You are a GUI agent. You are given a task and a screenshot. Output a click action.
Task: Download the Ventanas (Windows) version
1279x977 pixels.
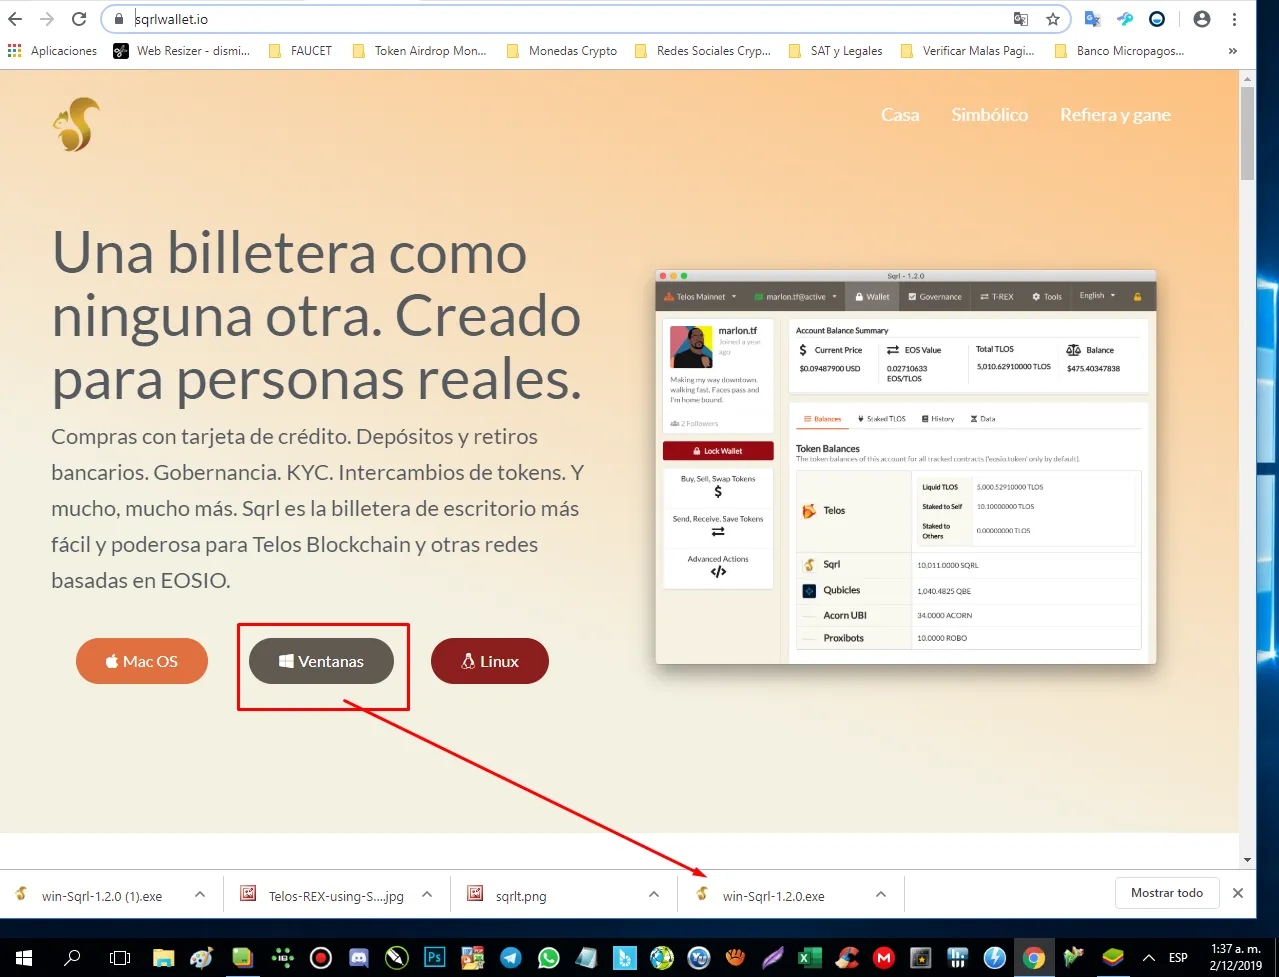(x=321, y=661)
